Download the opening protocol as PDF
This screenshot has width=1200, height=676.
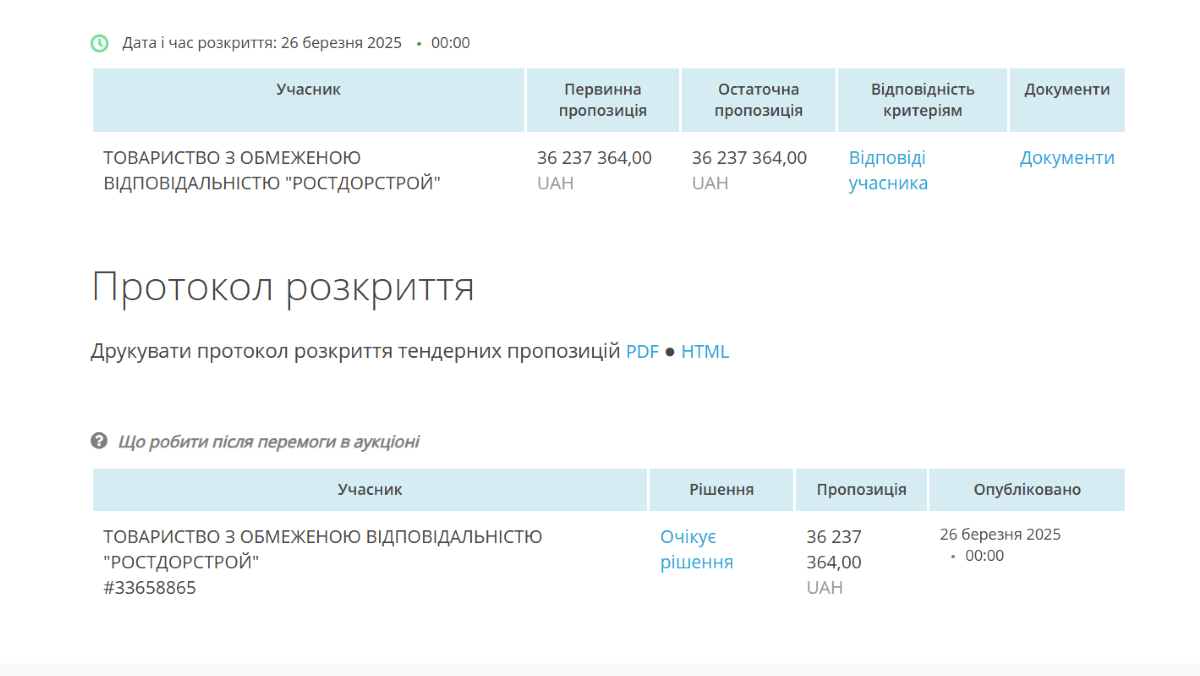pos(642,352)
